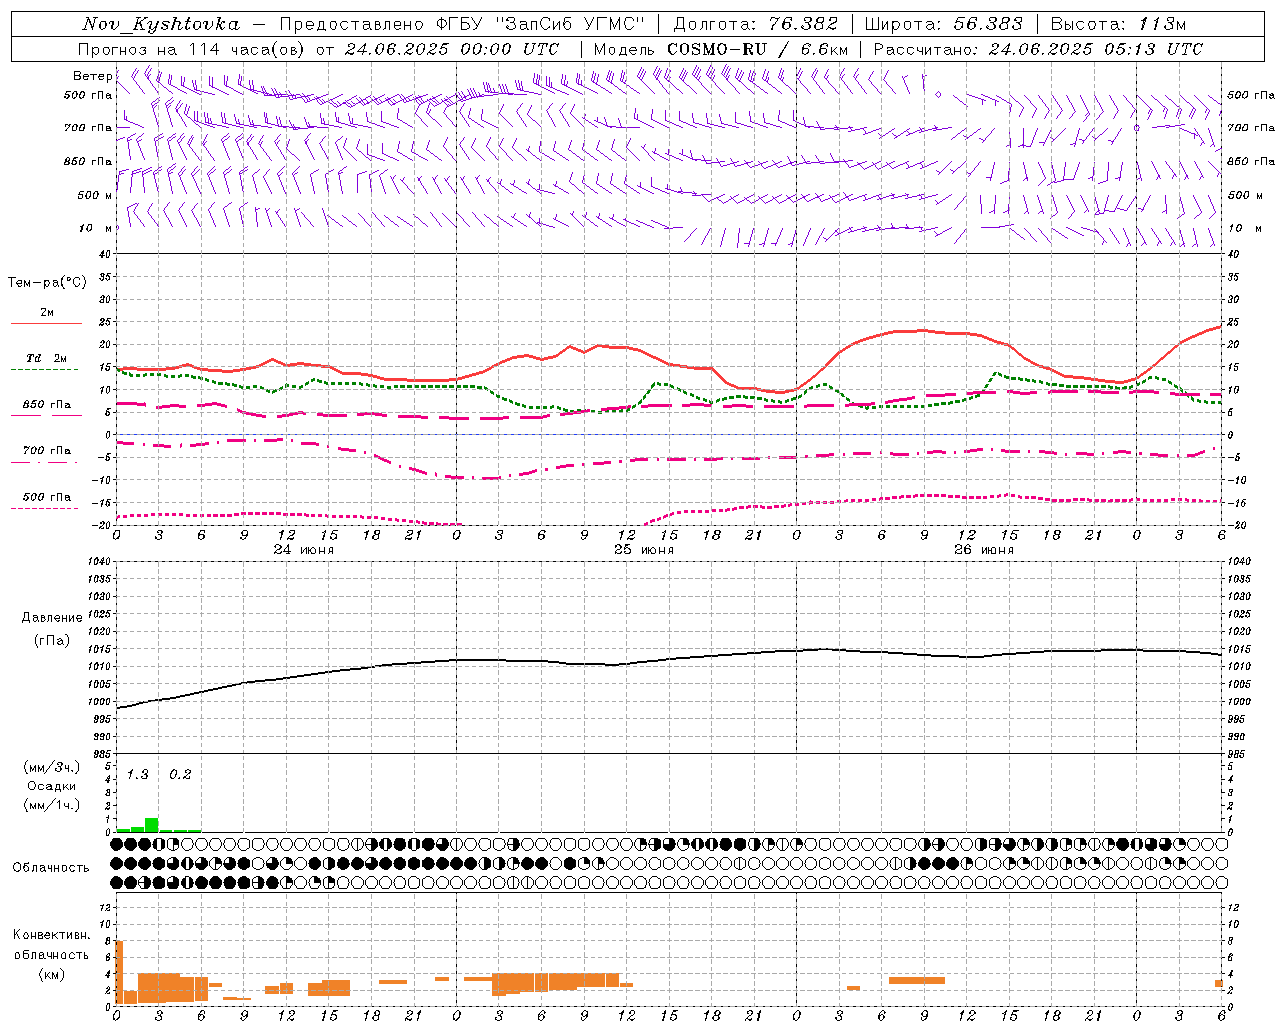The height and width of the screenshot is (1024, 1280).
Task: Click the precipitation amount 1.3
Action: pyautogui.click(x=137, y=775)
